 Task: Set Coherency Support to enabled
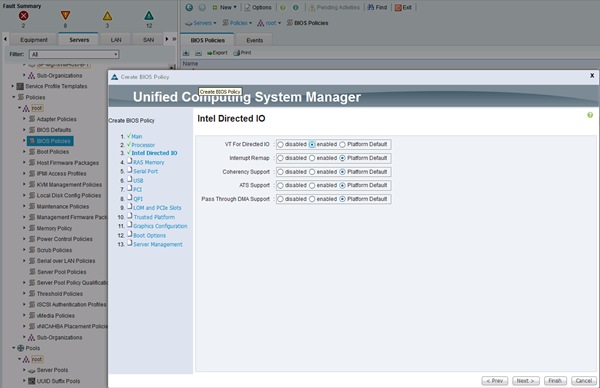tap(312, 172)
